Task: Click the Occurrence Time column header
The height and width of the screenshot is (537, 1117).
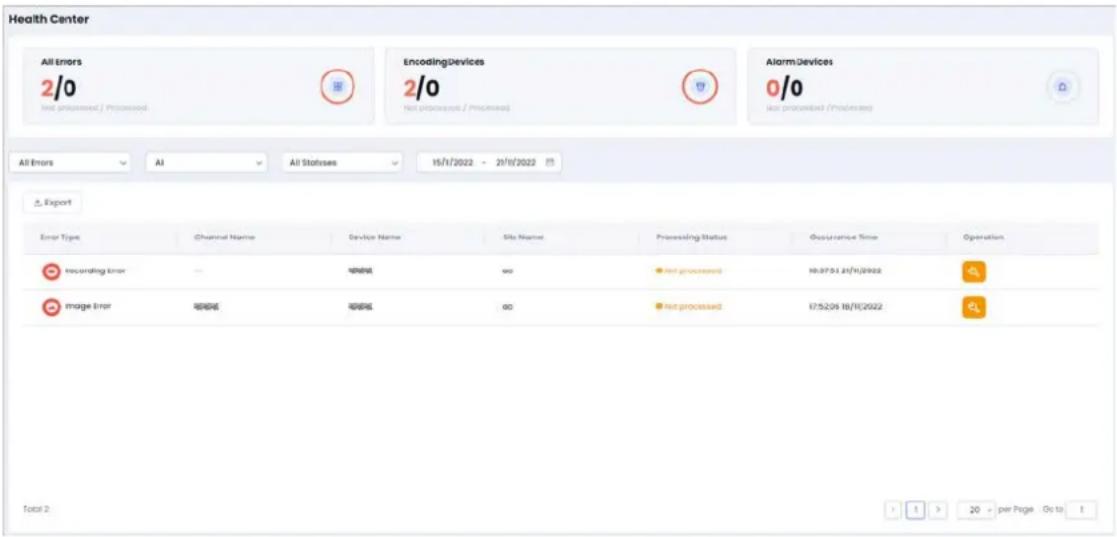Action: tap(843, 237)
